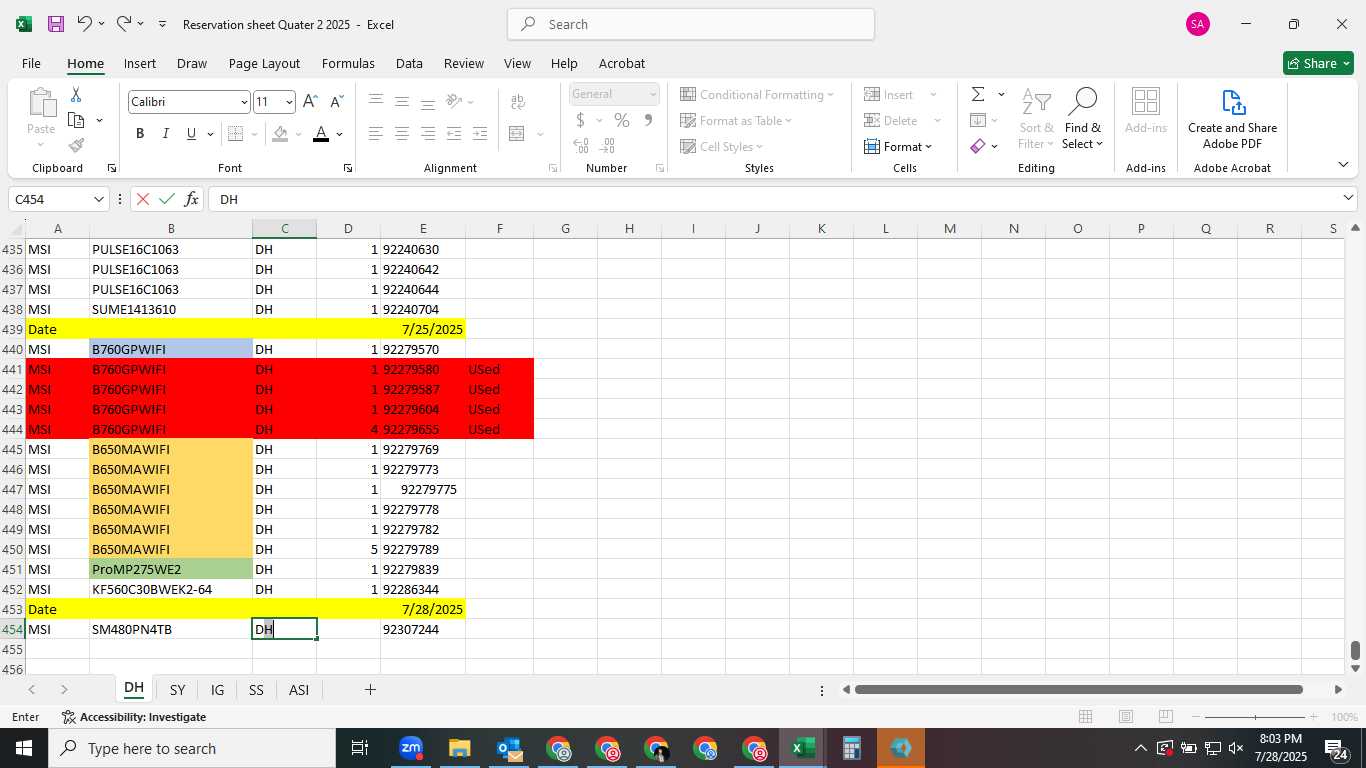Open the font size dropdown

289,102
